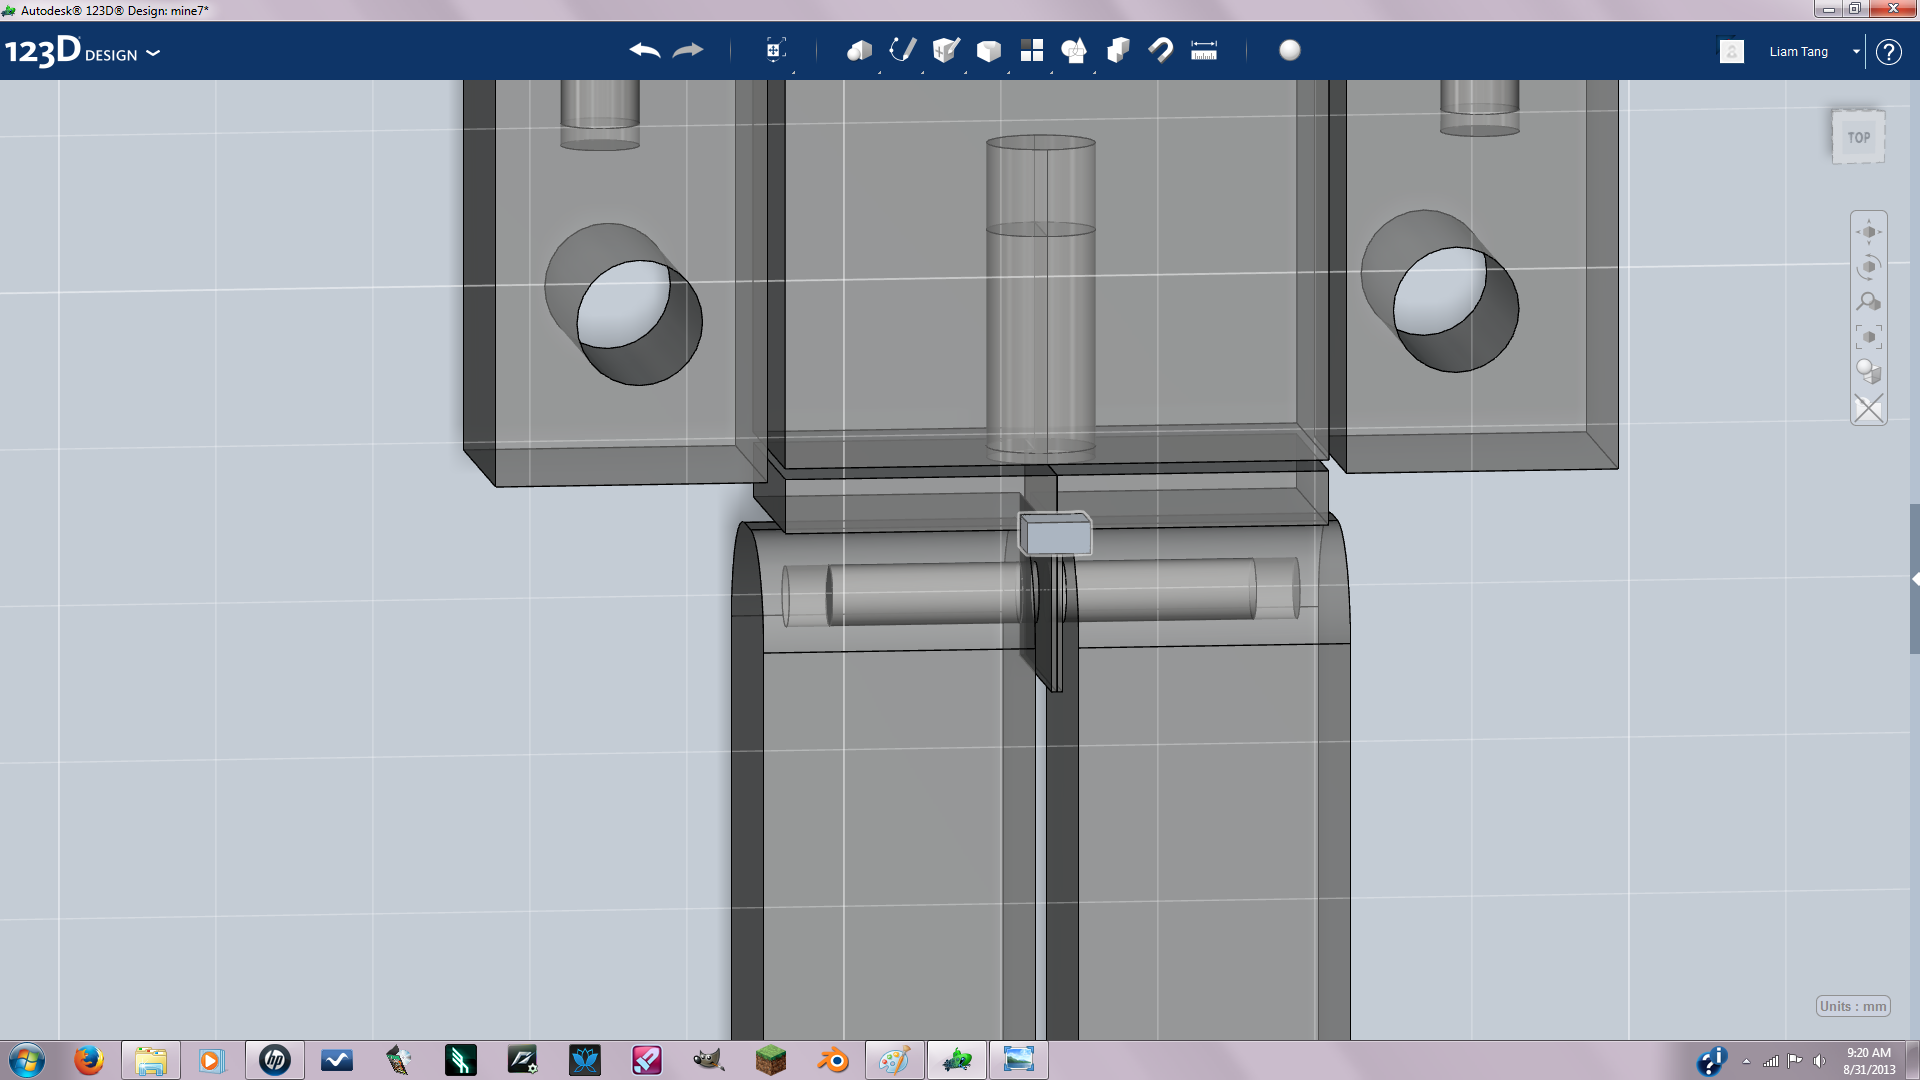Show hidden system tray icons
Viewport: 1920px width, 1080px height.
pos(1746,1061)
